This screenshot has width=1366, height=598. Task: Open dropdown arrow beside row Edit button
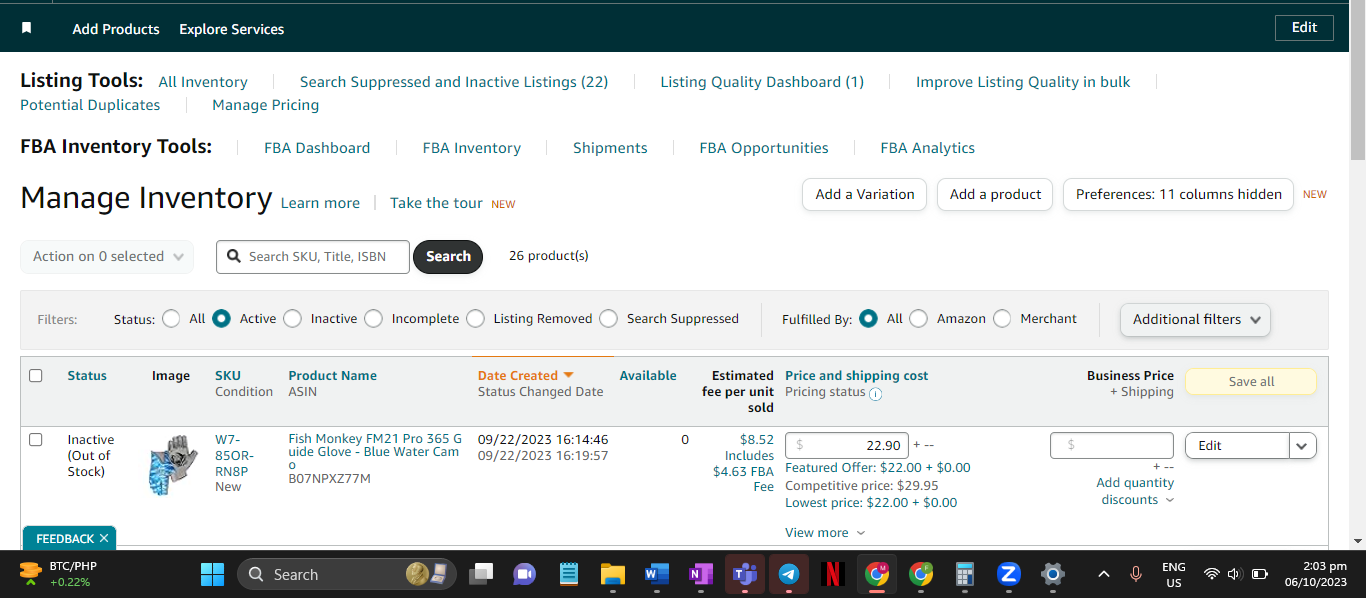click(1302, 446)
